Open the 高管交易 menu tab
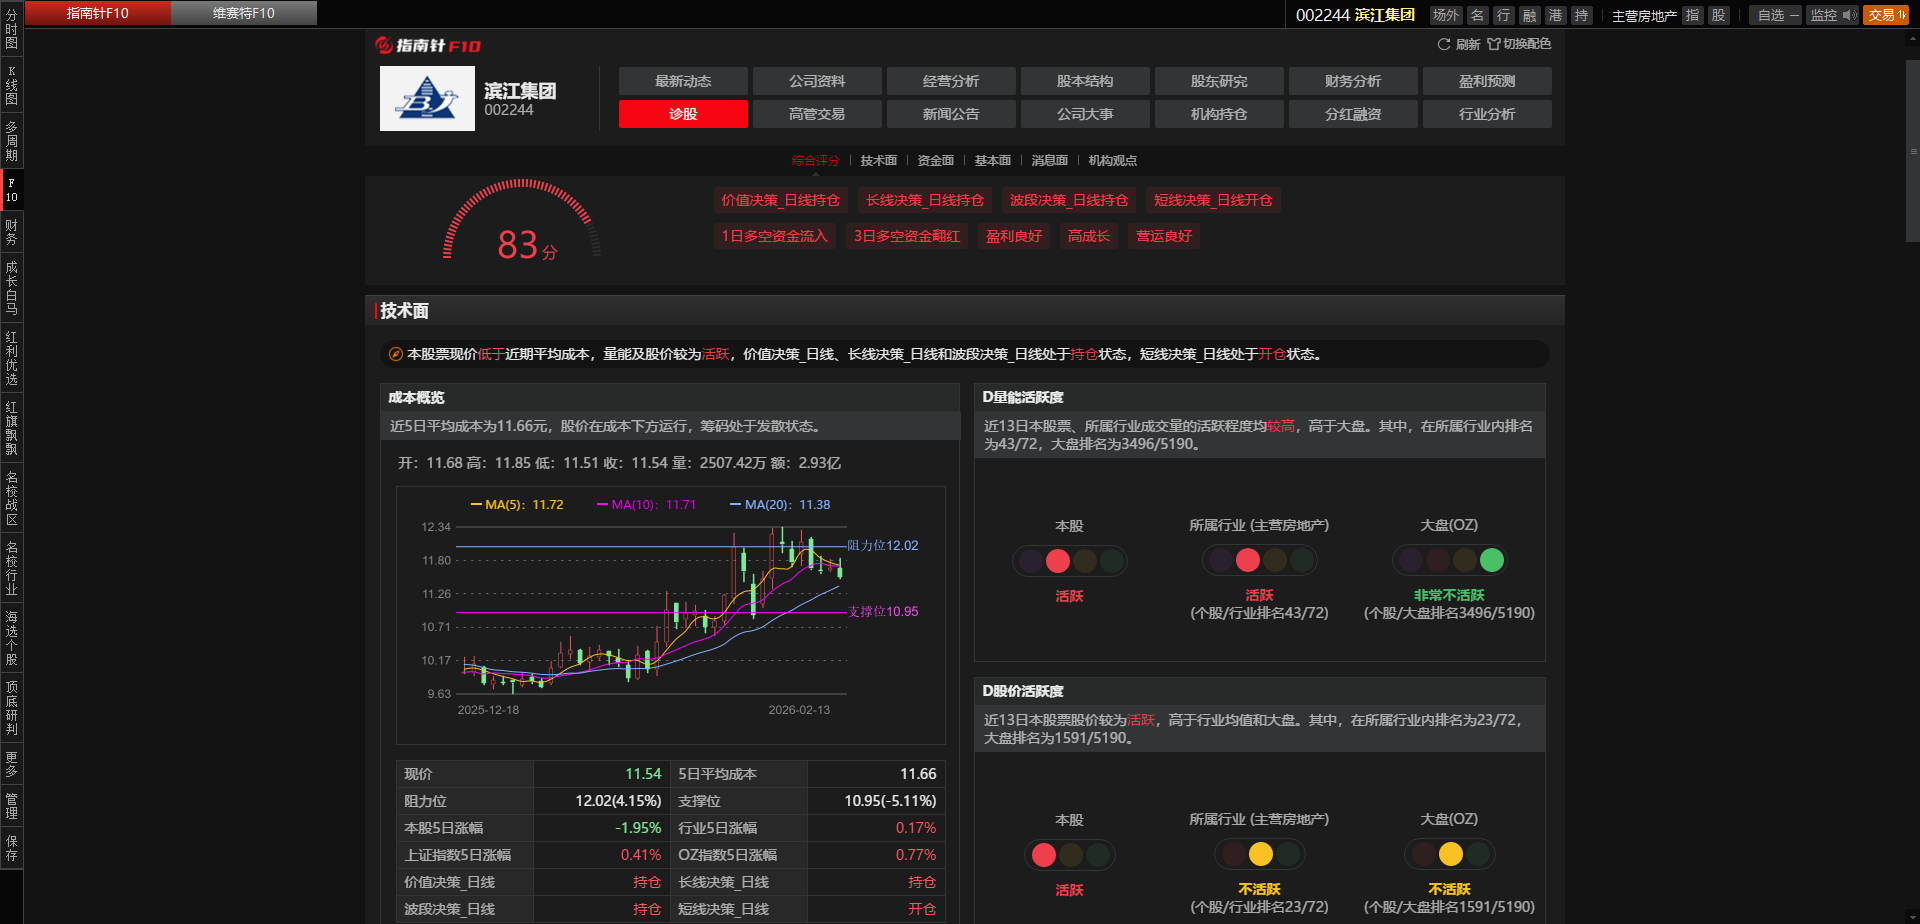 [x=817, y=114]
